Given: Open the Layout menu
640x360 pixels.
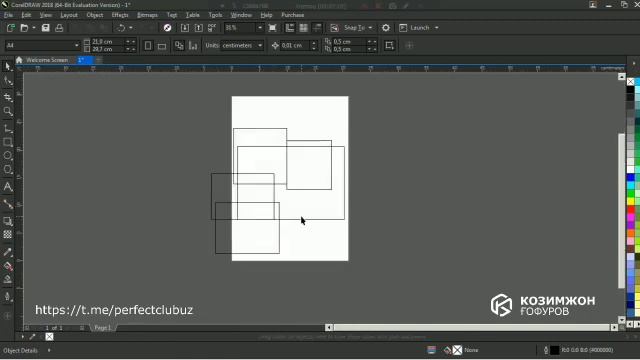Looking at the screenshot, I should 69,15.
